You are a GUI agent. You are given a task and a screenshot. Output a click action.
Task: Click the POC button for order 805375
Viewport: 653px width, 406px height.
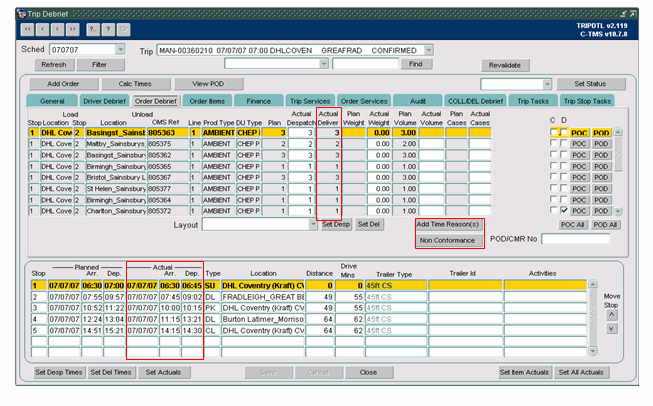click(579, 144)
